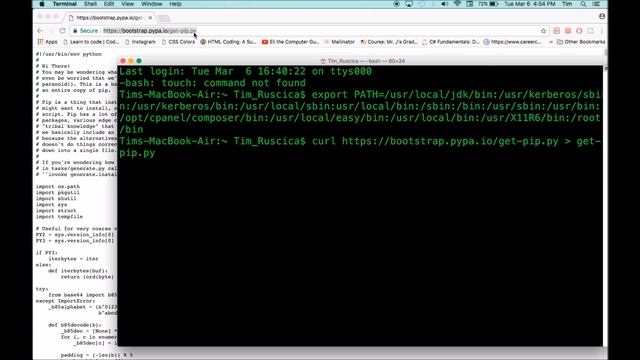
Task: Select the bootstrap.pypa.io browser tab
Action: pos(109,18)
